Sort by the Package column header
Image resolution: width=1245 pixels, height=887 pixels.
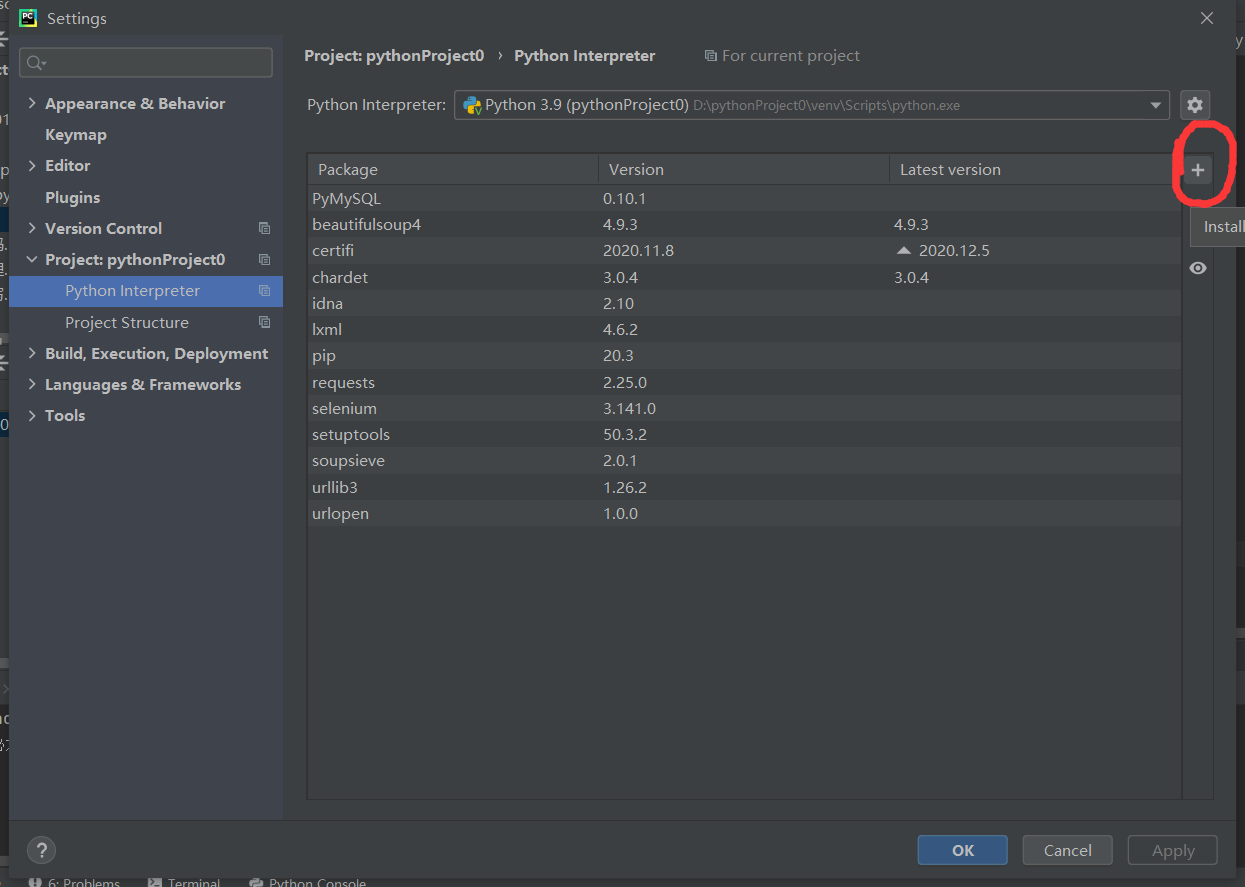tap(453, 170)
